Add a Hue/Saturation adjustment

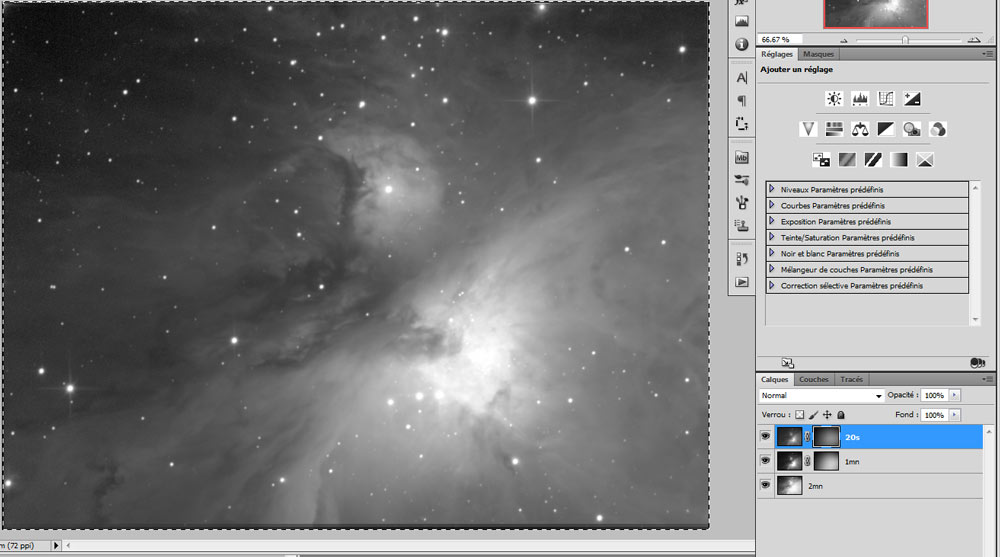pos(834,130)
